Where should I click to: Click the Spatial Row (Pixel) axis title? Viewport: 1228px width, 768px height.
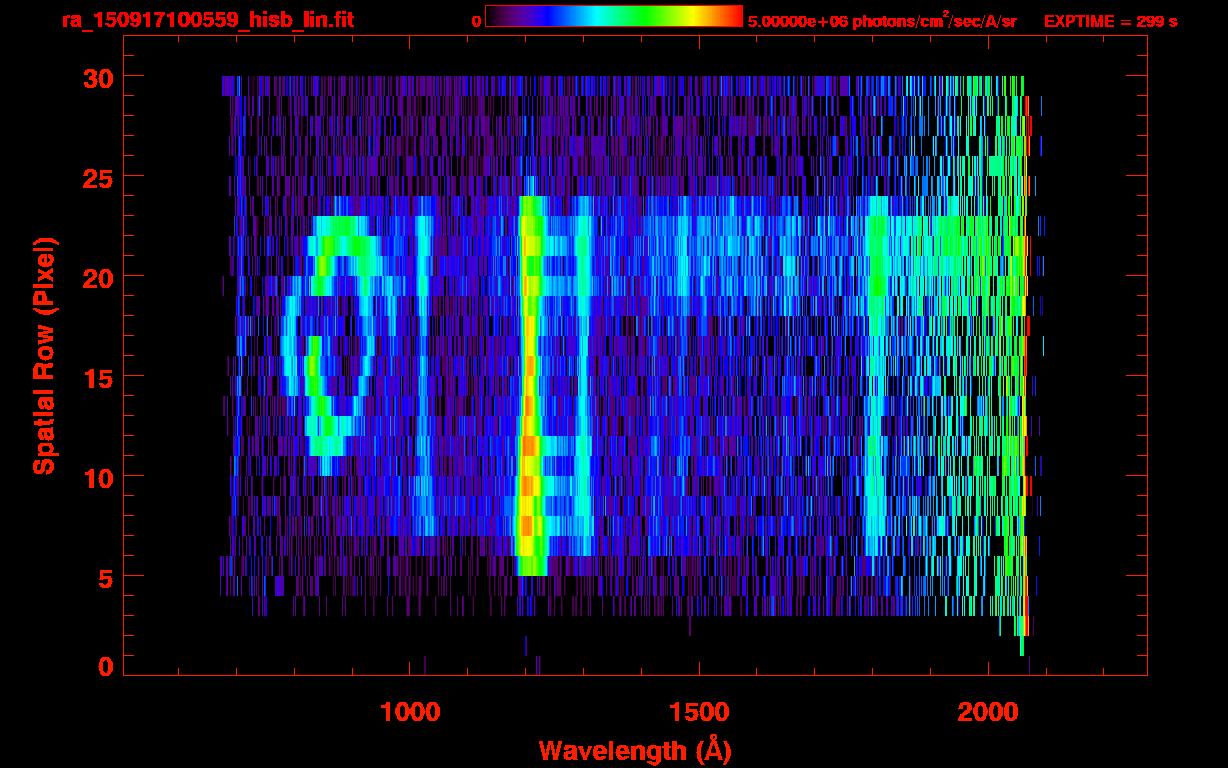click(44, 356)
